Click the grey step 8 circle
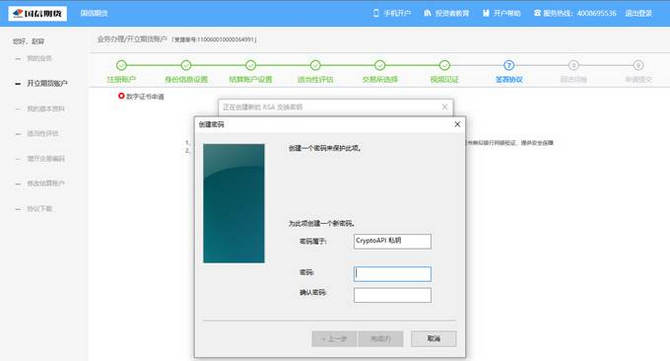This screenshot has width=670, height=361. (x=573, y=65)
